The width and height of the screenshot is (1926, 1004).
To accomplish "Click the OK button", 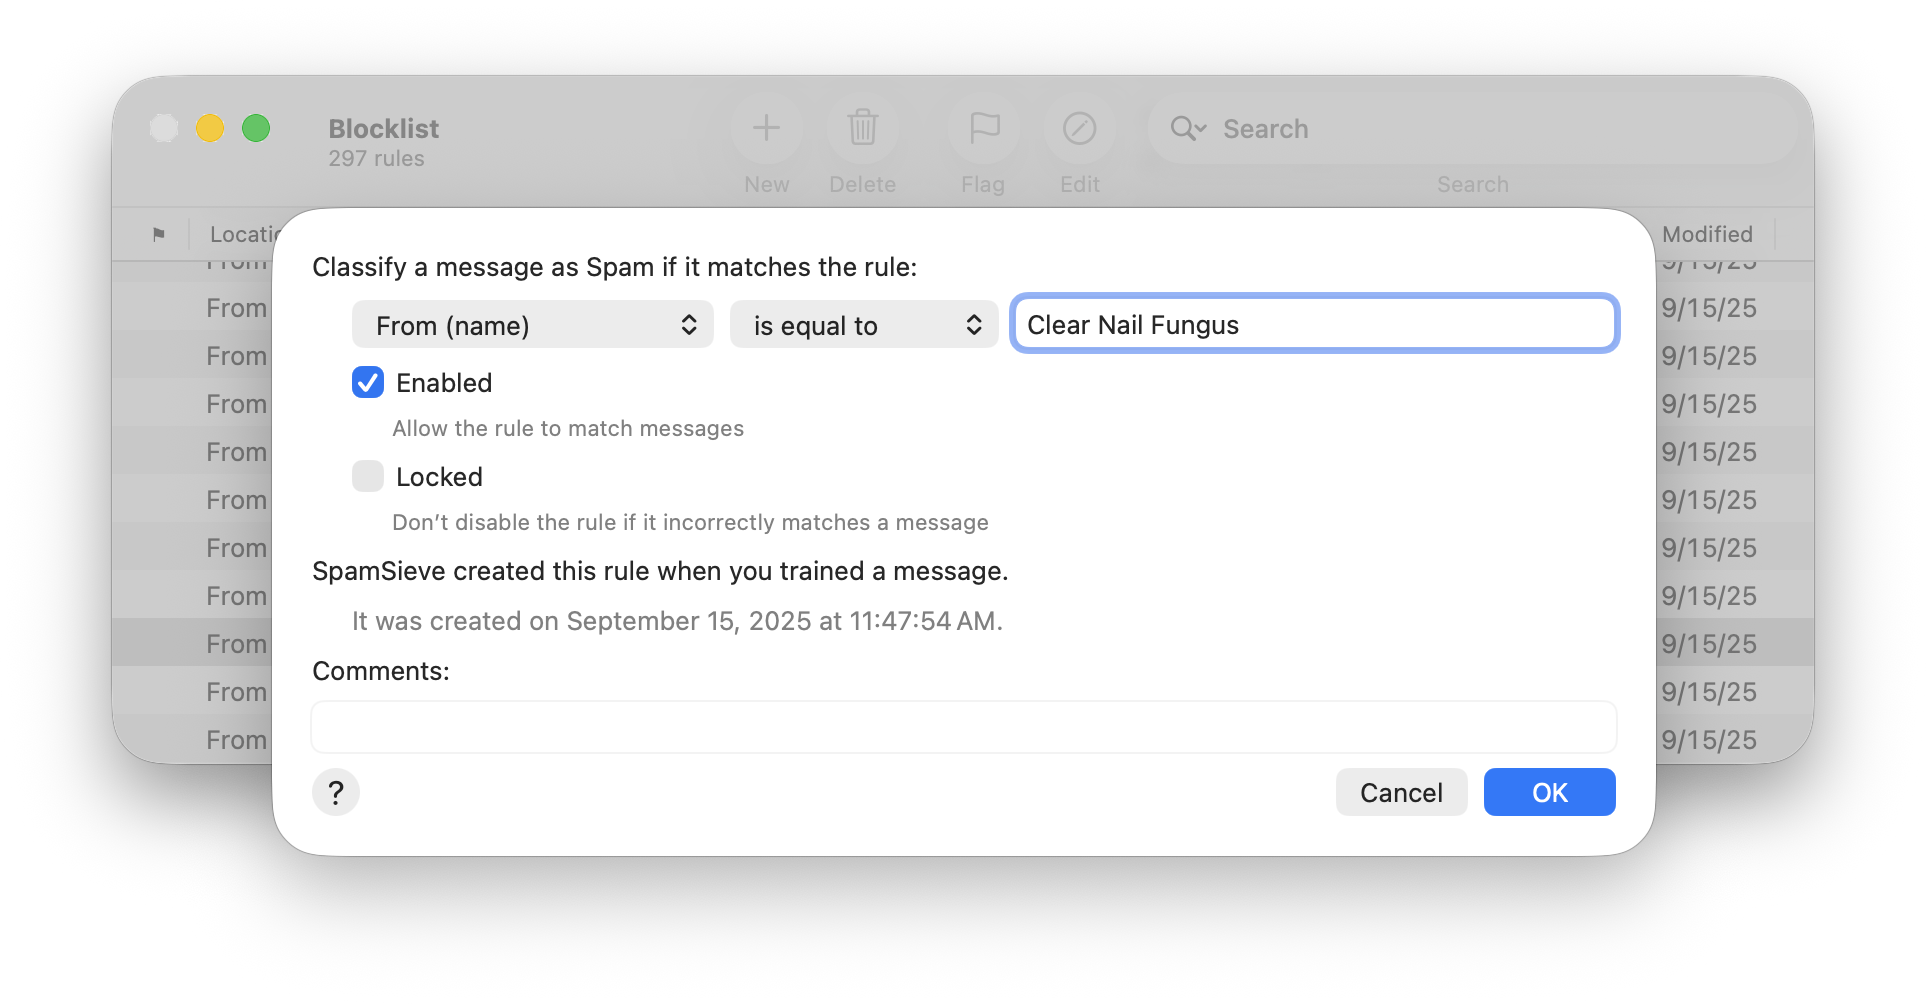I will tap(1549, 792).
